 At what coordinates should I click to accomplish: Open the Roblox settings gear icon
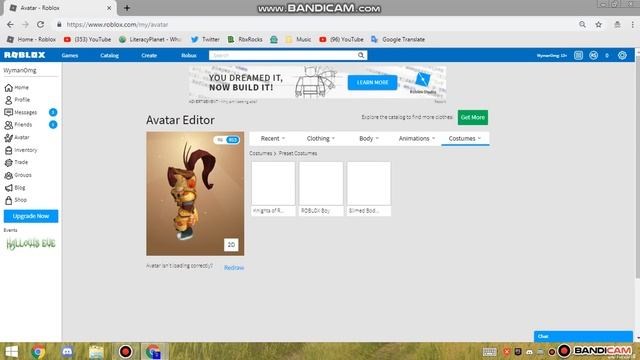coord(622,55)
